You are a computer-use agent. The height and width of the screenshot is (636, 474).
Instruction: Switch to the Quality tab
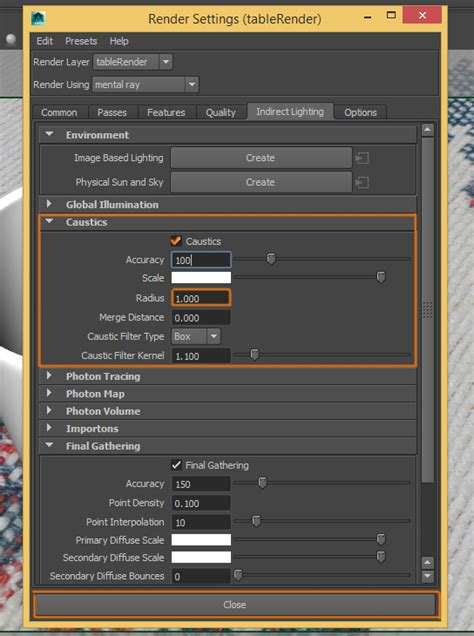(221, 112)
